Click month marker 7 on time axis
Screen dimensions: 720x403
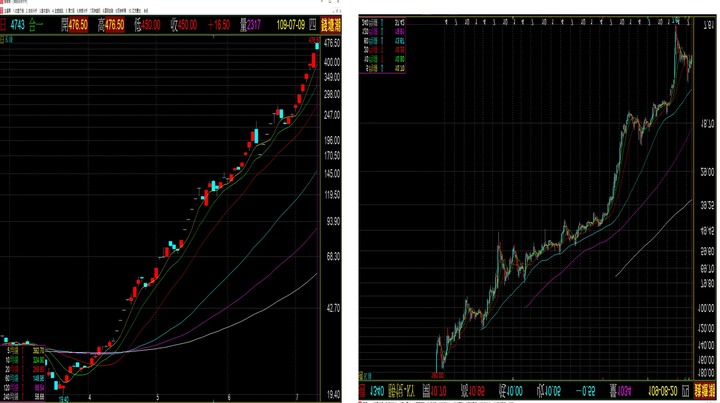297,397
